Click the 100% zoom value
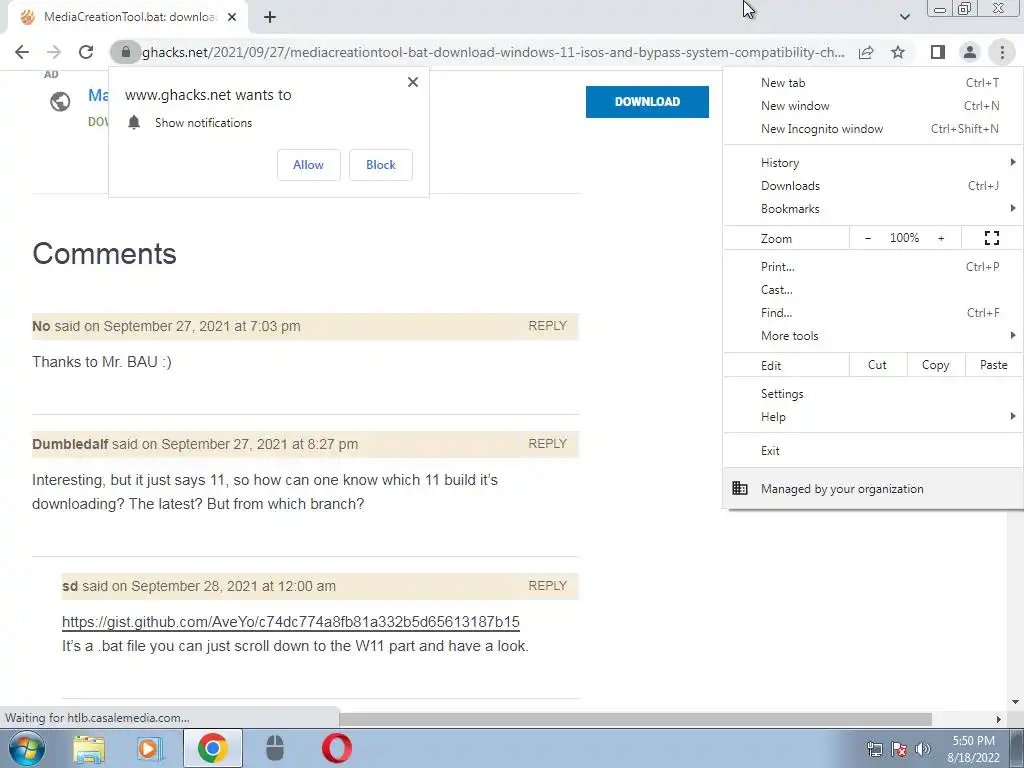Image resolution: width=1024 pixels, height=768 pixels. 904,238
